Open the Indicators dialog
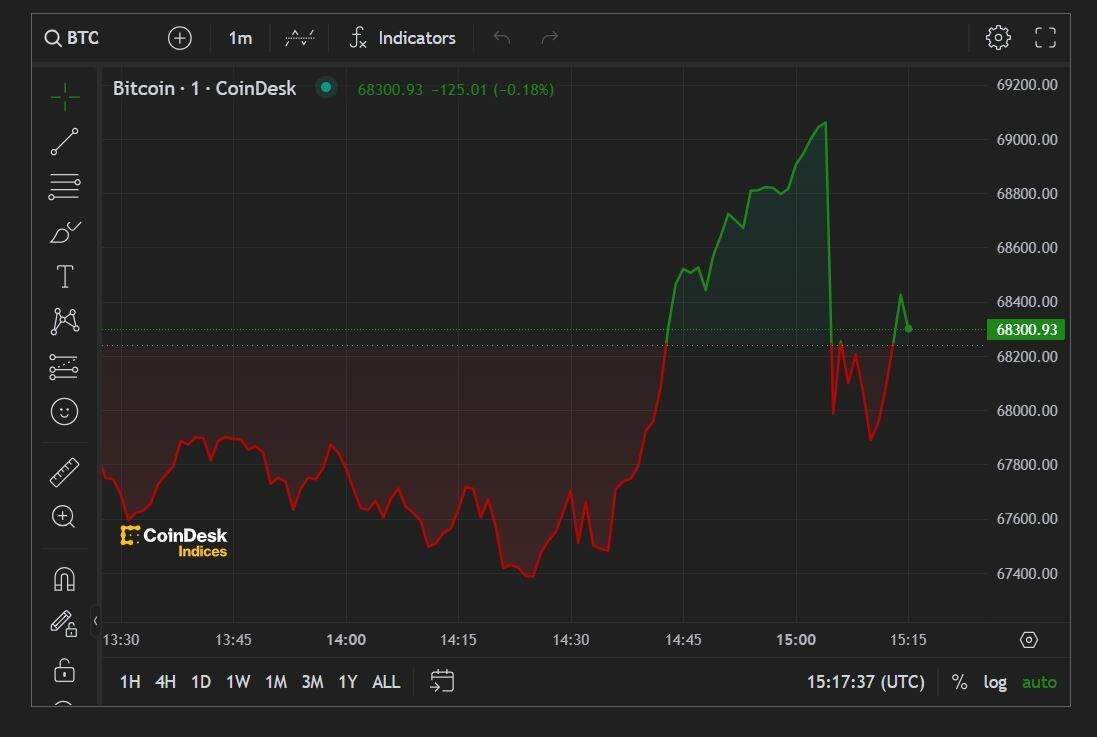Image resolution: width=1097 pixels, height=737 pixels. [x=402, y=38]
